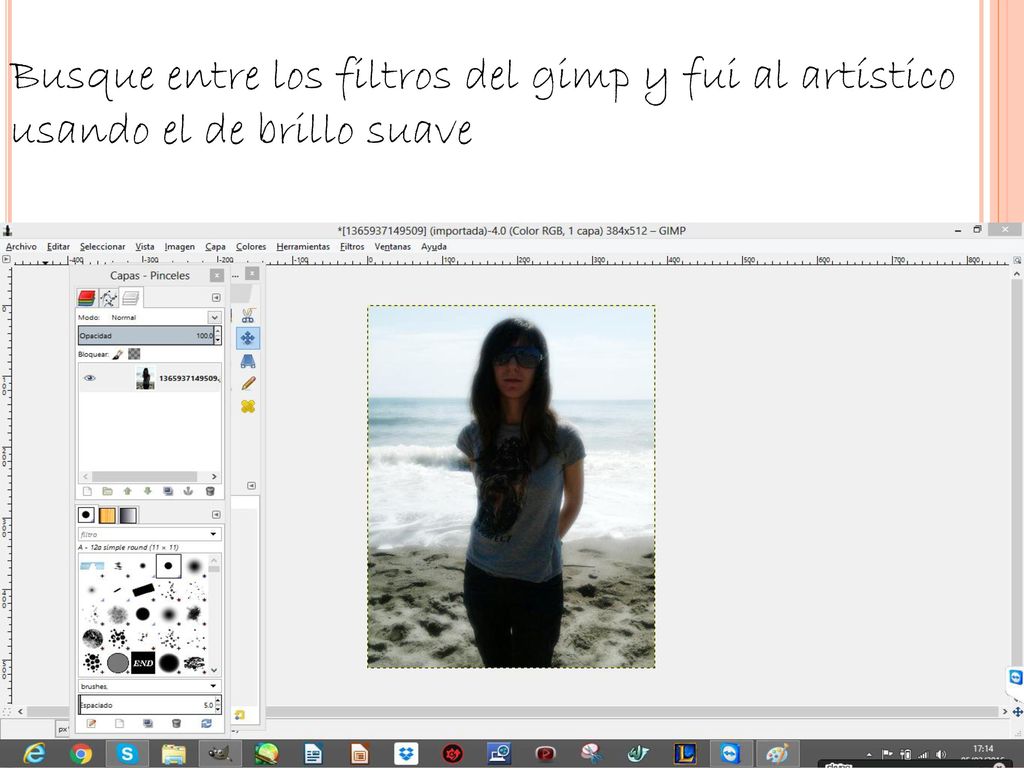
Task: Select the Scissors select tool
Action: 248,316
